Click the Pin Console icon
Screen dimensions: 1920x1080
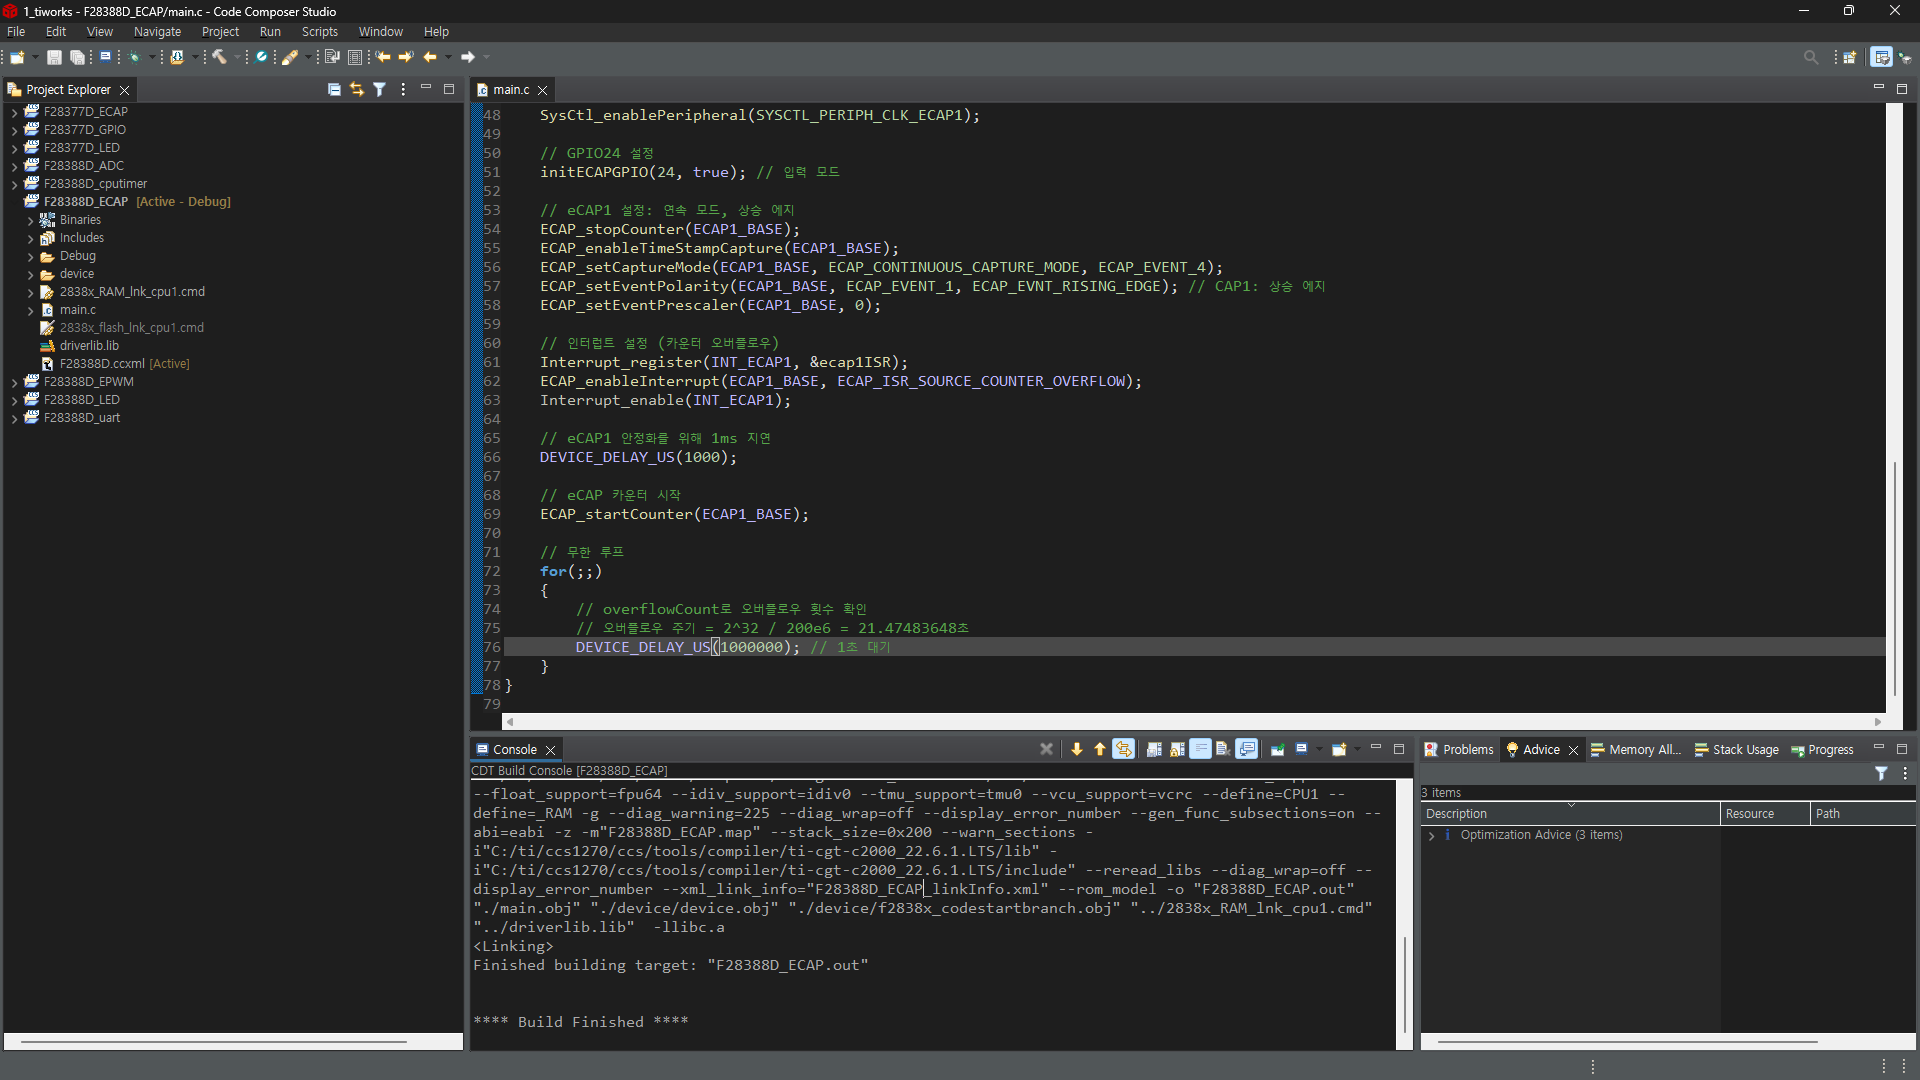(1277, 749)
